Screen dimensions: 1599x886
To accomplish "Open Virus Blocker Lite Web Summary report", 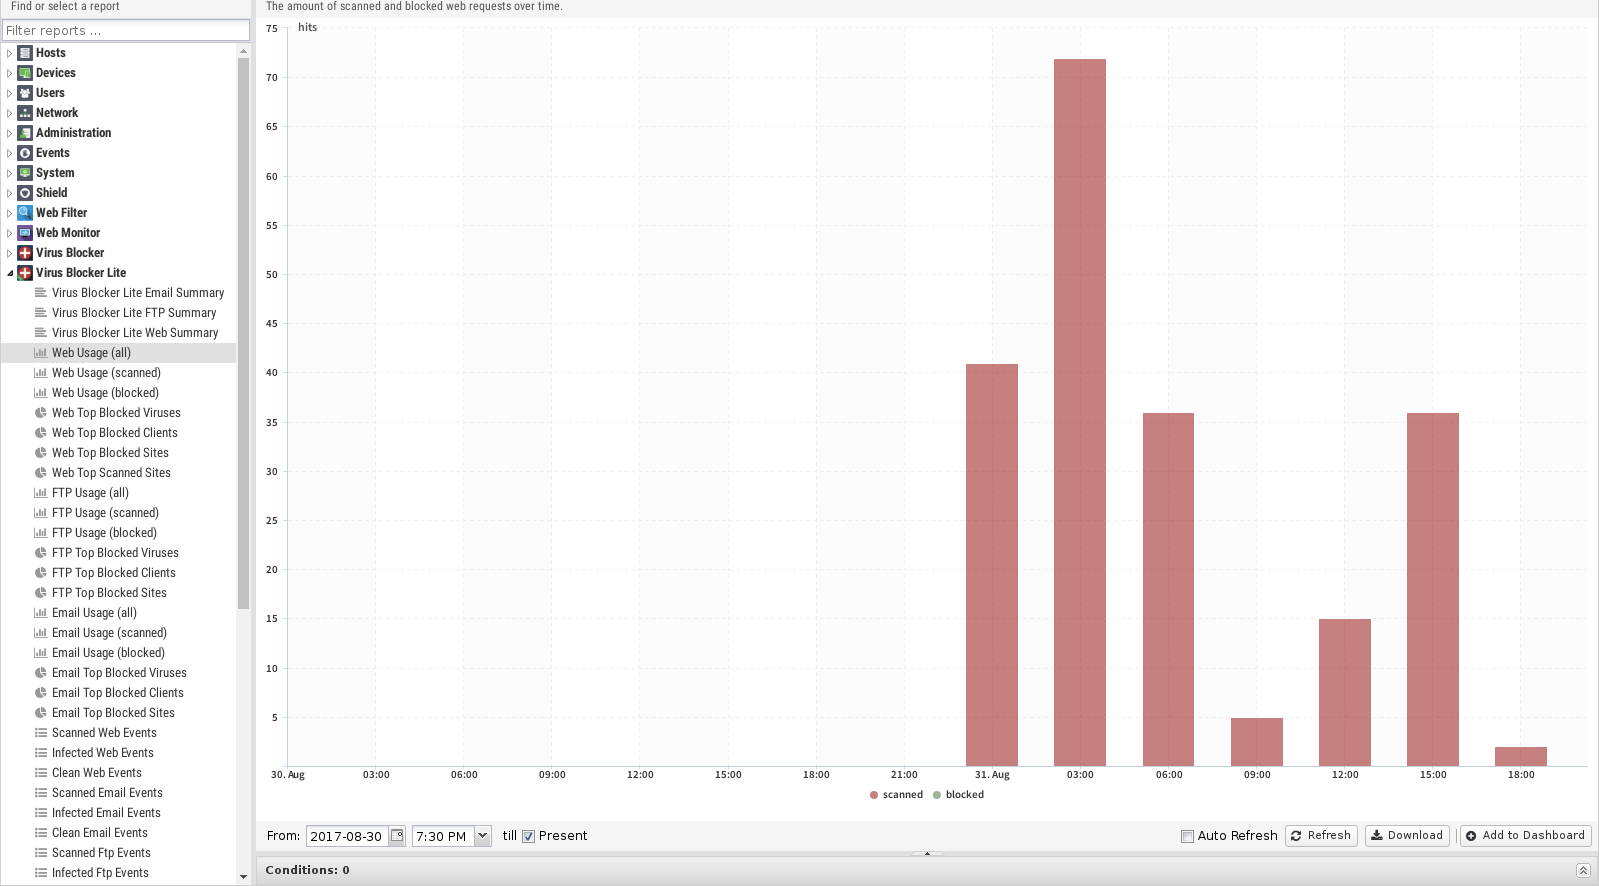I will pyautogui.click(x=135, y=333).
